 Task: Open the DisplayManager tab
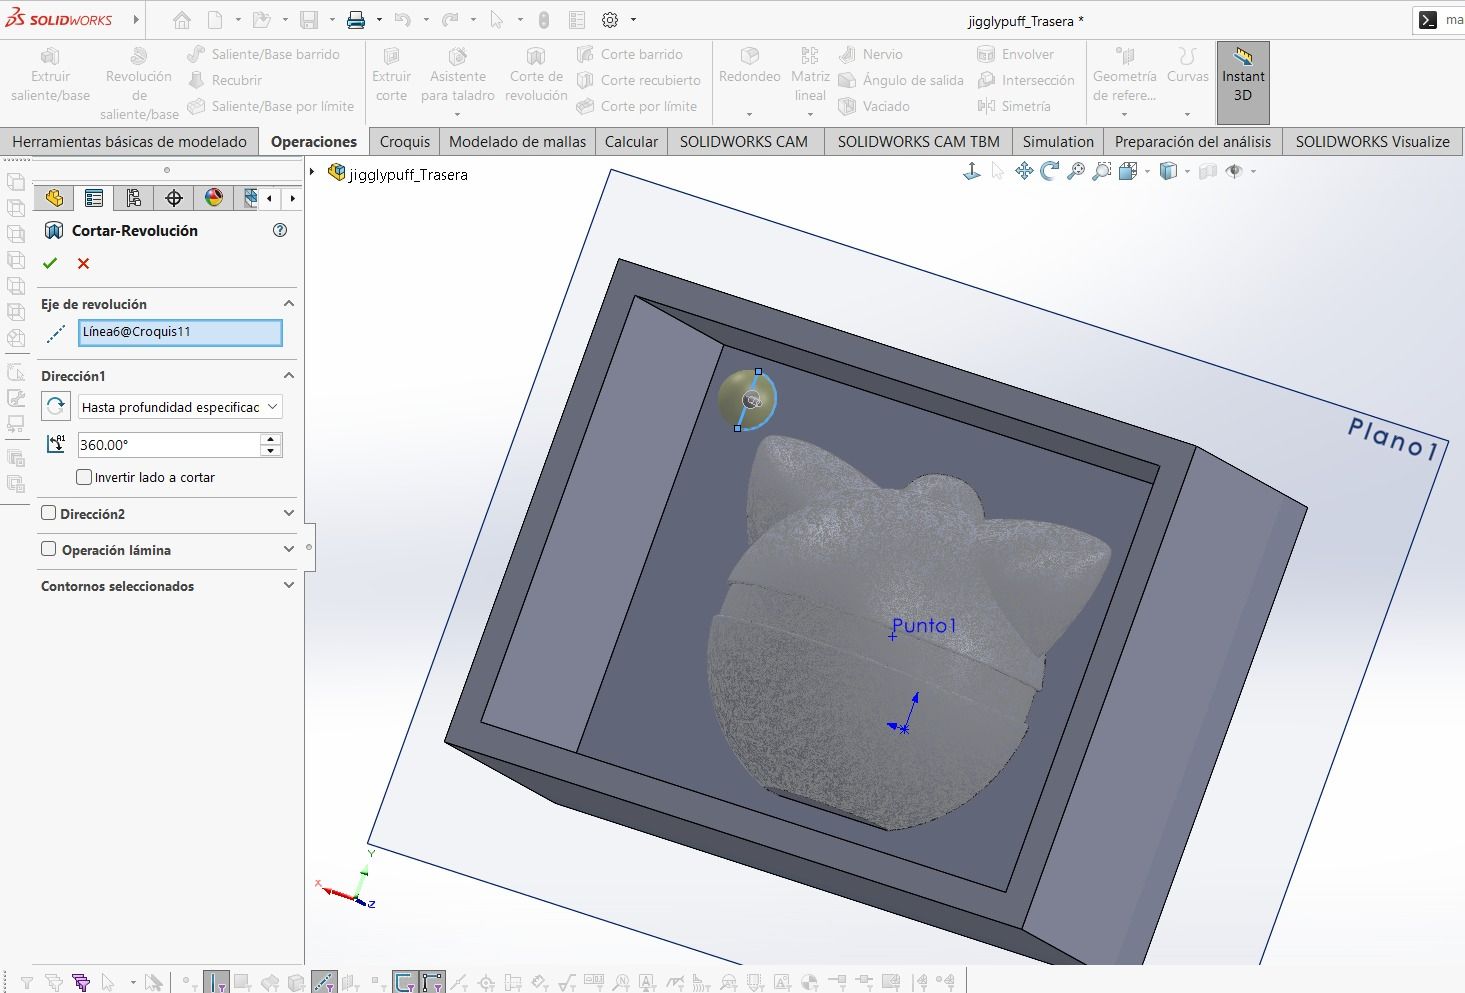tap(214, 198)
